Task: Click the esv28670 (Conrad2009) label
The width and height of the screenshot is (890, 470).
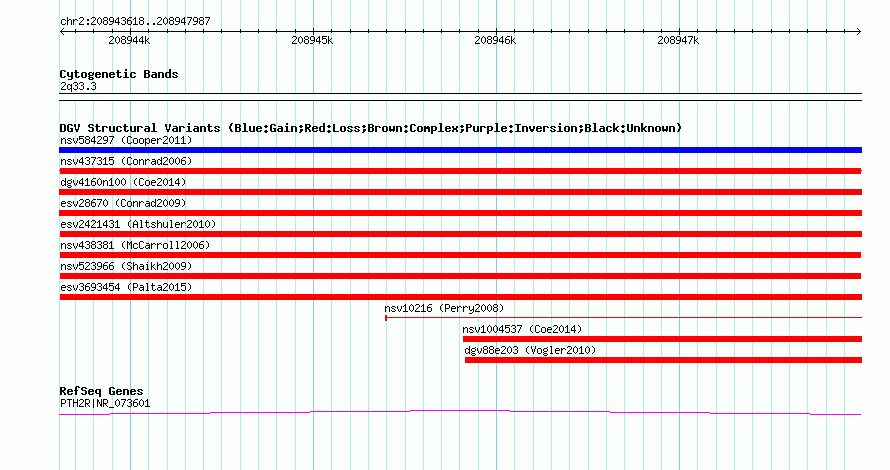Action: click(x=123, y=203)
